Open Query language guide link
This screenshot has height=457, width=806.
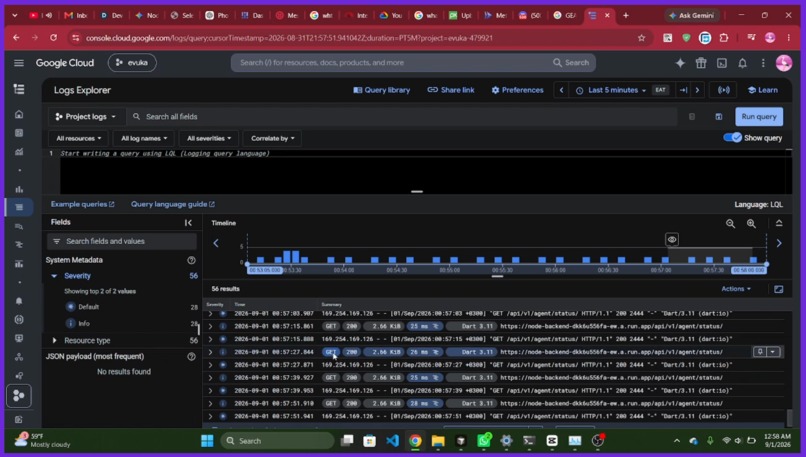point(173,204)
